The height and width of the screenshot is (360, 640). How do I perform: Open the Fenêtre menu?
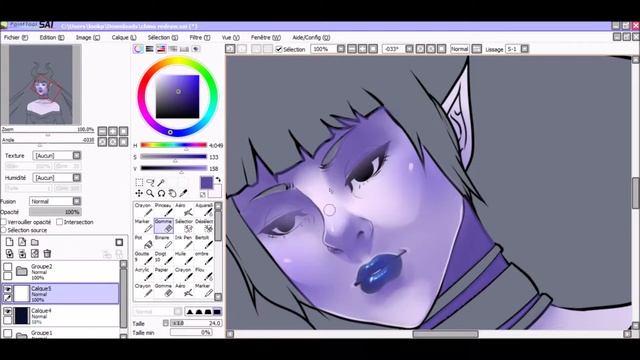(x=266, y=38)
